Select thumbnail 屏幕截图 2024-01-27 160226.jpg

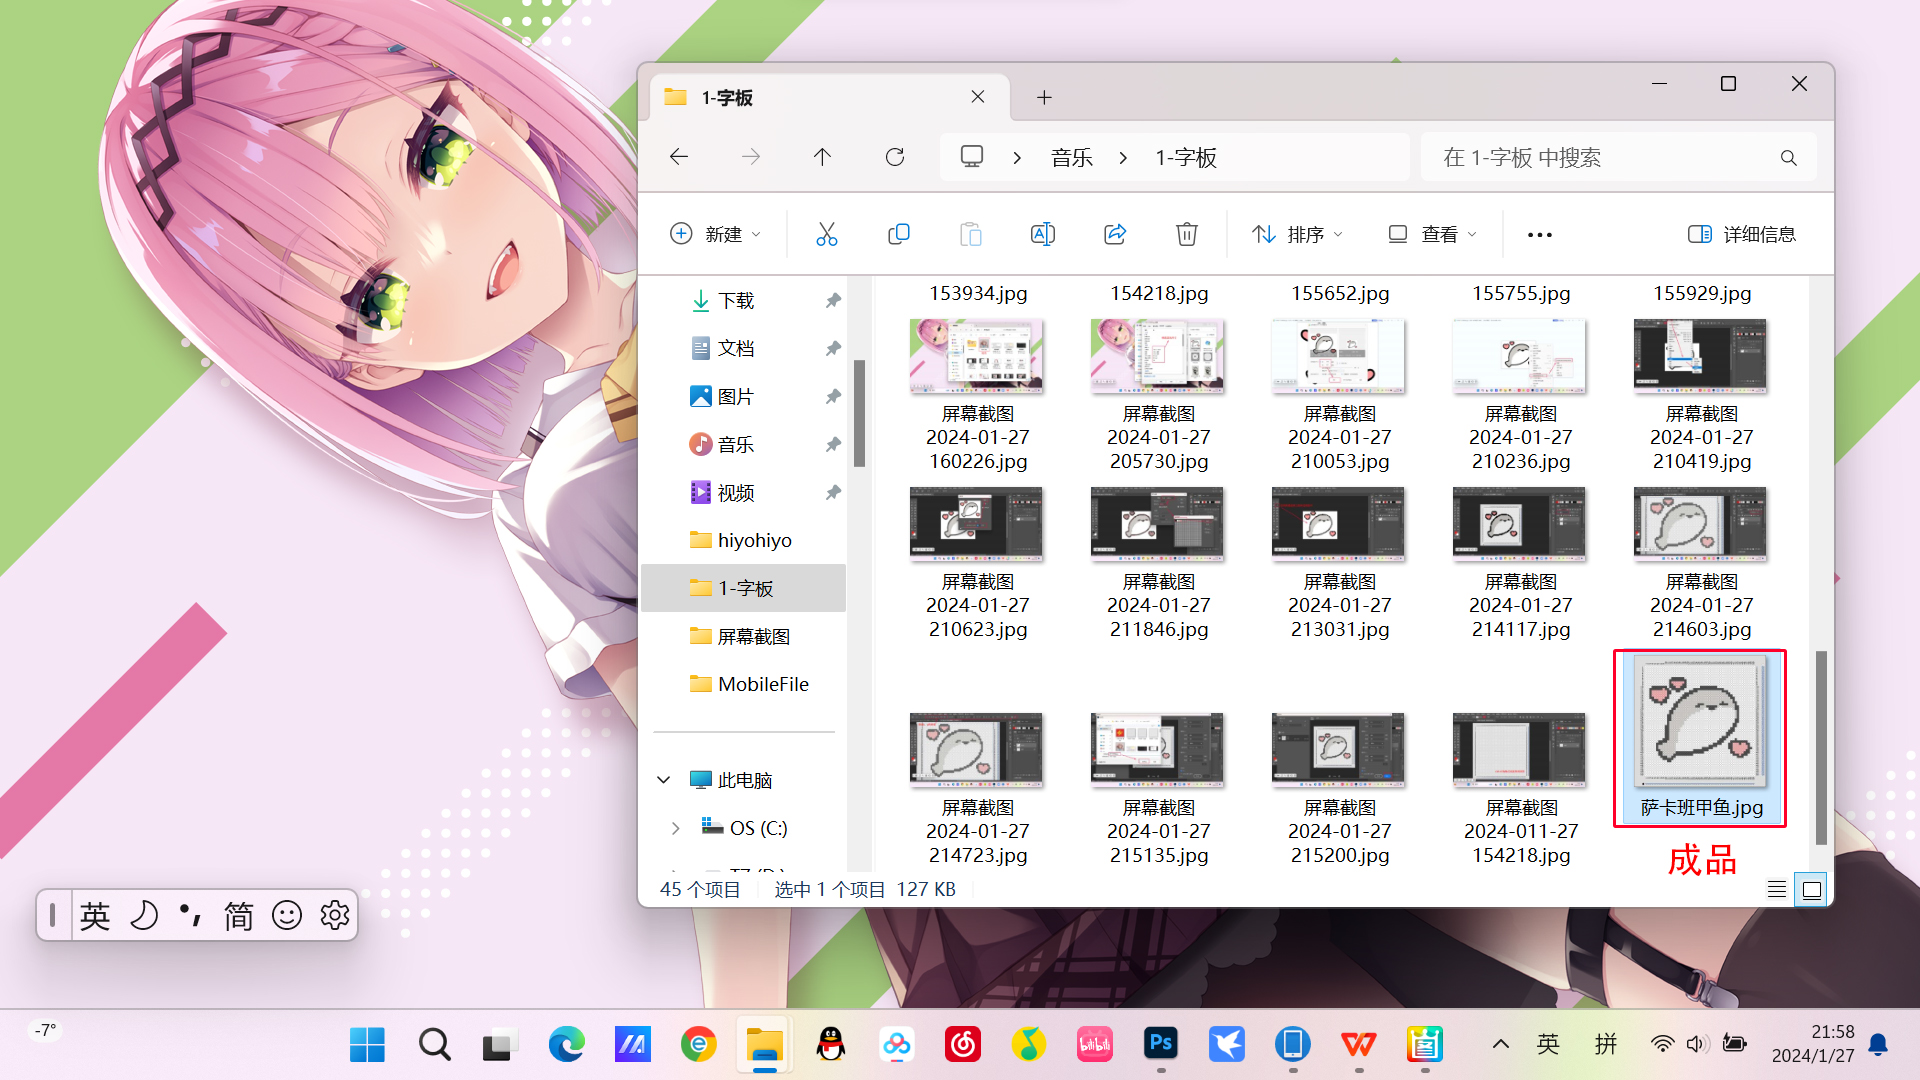[x=977, y=396]
